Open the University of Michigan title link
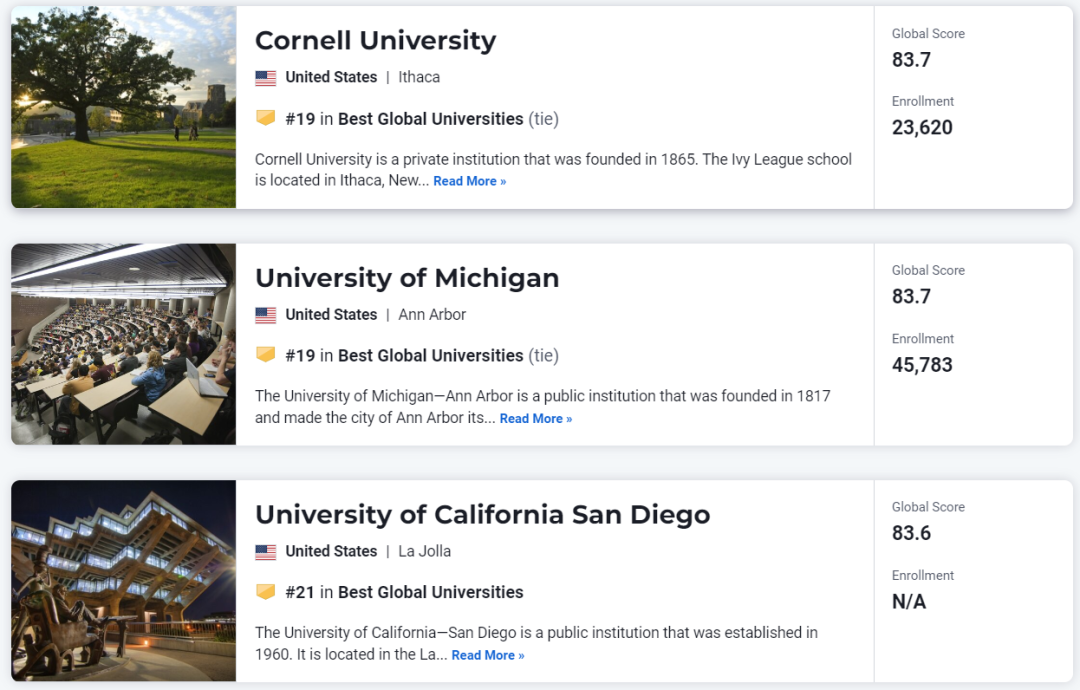 [x=407, y=278]
